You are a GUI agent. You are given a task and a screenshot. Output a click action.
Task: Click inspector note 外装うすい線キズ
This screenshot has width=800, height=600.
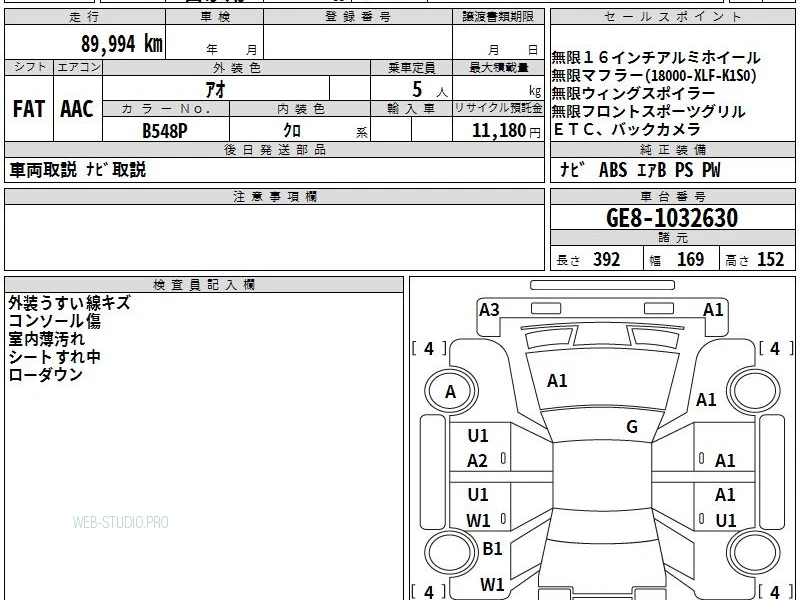[69, 303]
